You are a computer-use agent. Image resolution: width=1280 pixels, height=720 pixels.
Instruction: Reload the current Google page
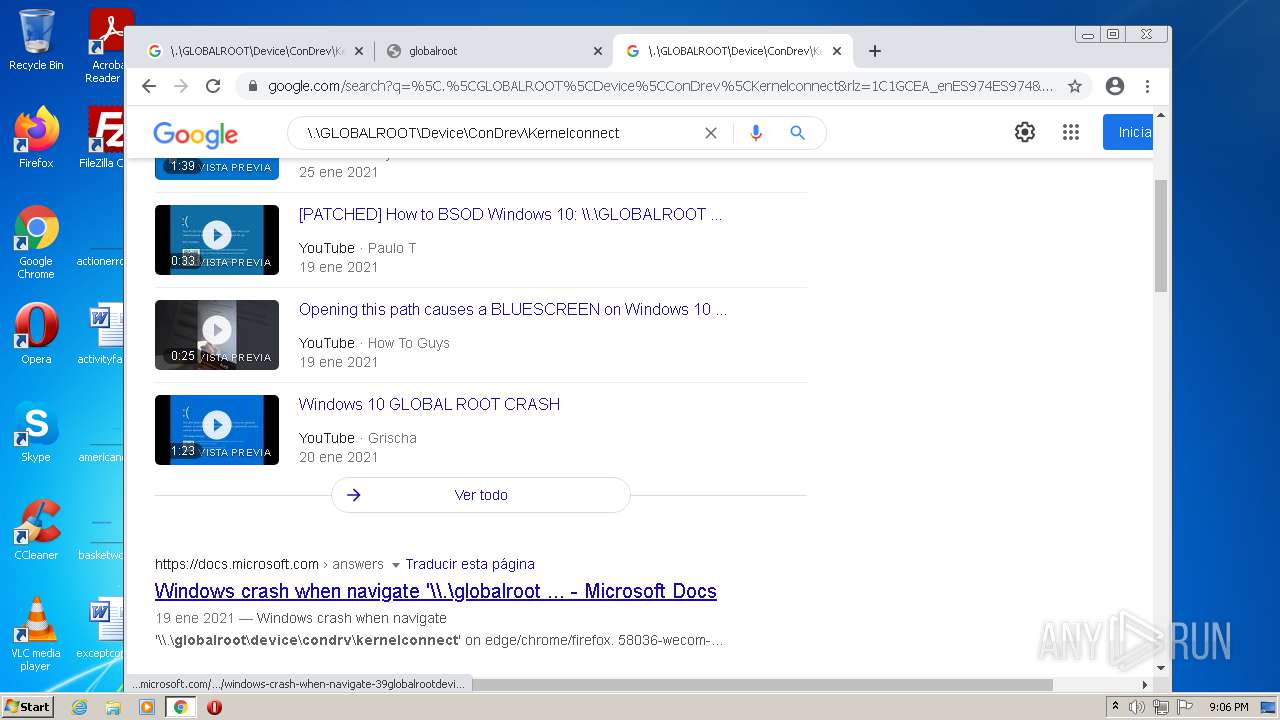click(213, 86)
